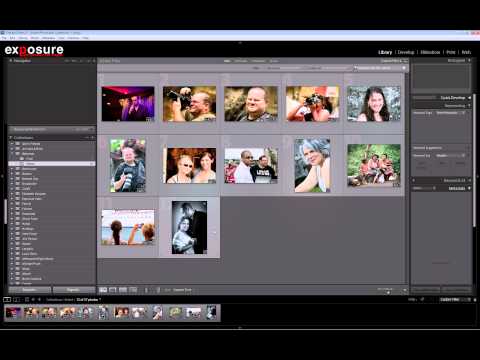Open the Web module
This screenshot has height=360, width=480.
466,52
